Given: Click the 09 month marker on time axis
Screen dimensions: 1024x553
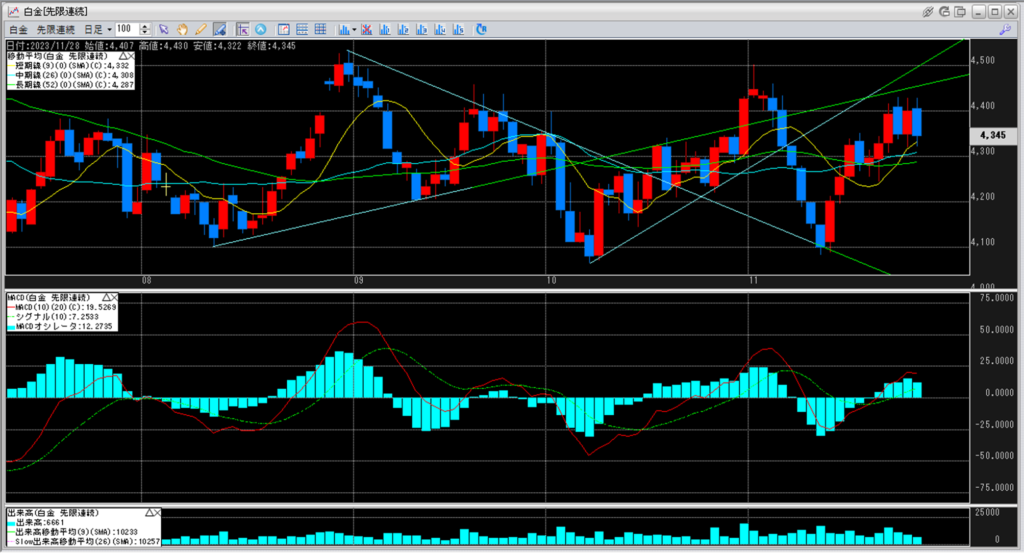Looking at the screenshot, I should [x=359, y=280].
